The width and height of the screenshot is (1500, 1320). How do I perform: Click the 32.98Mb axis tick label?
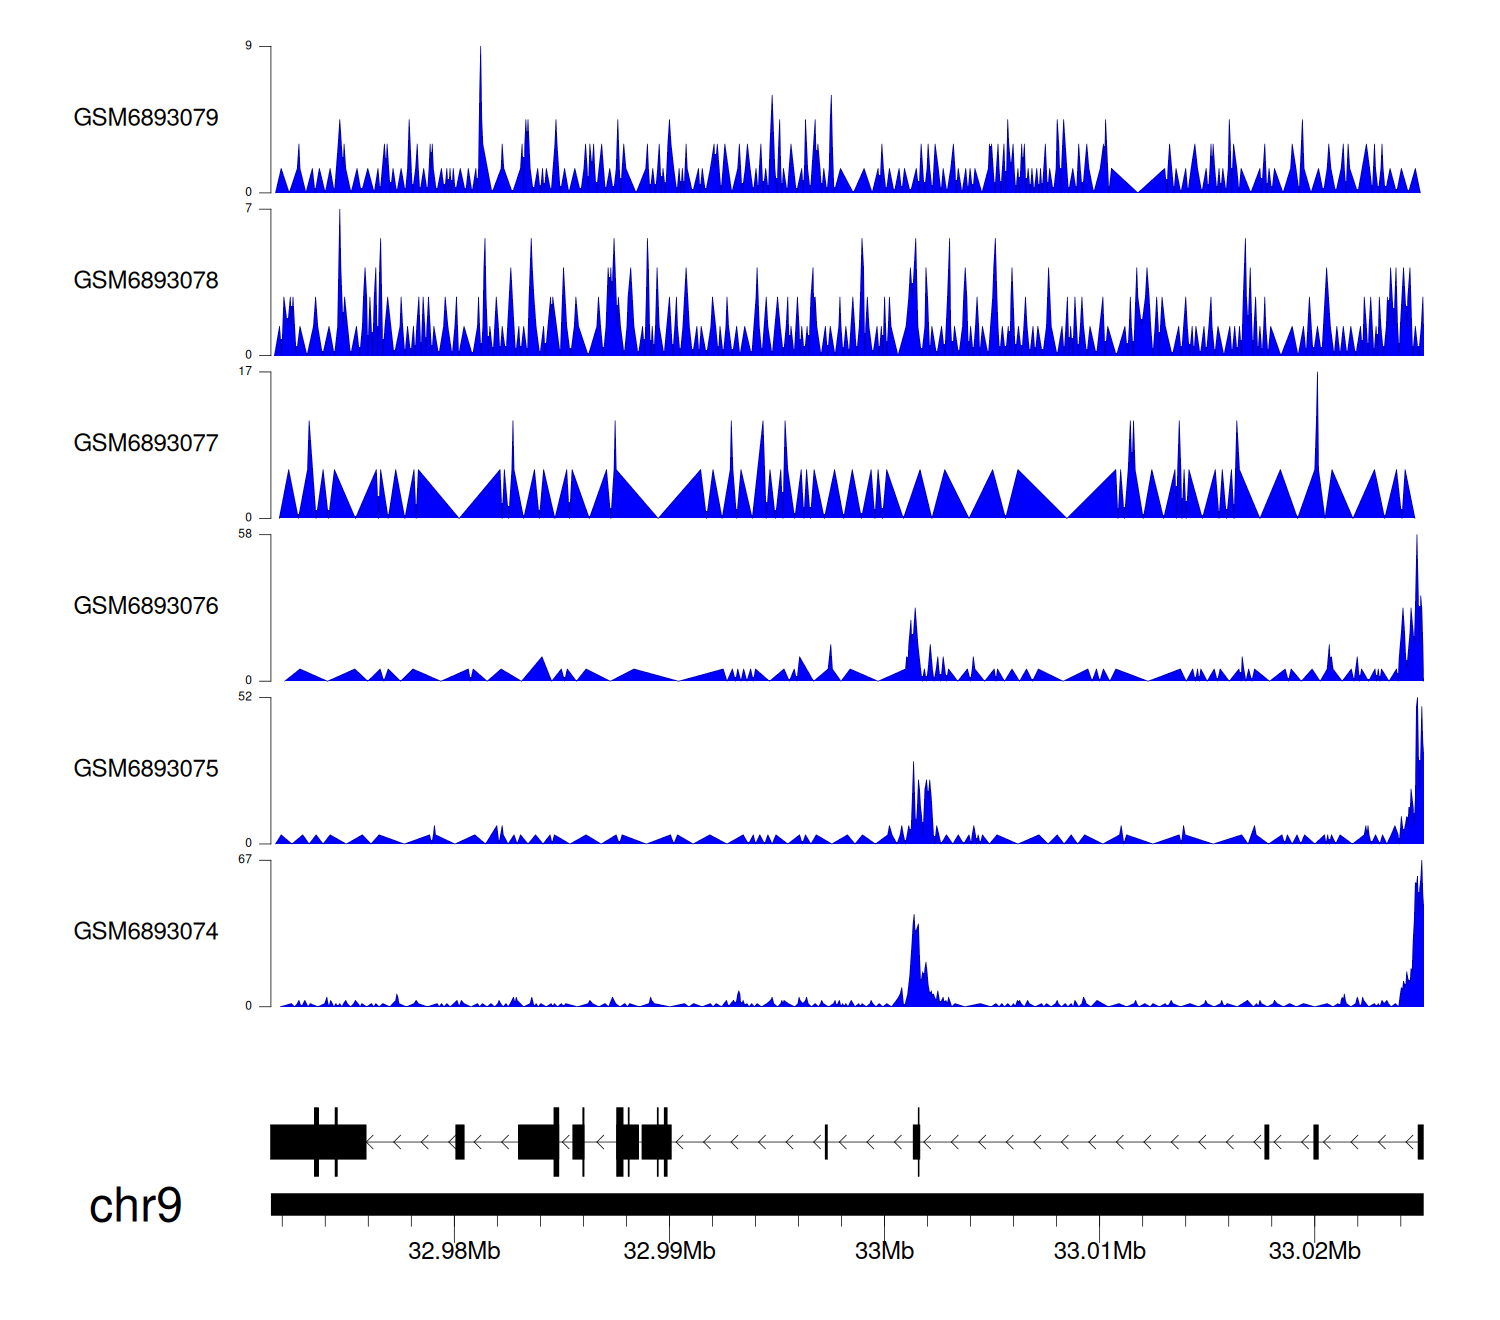point(454,1251)
